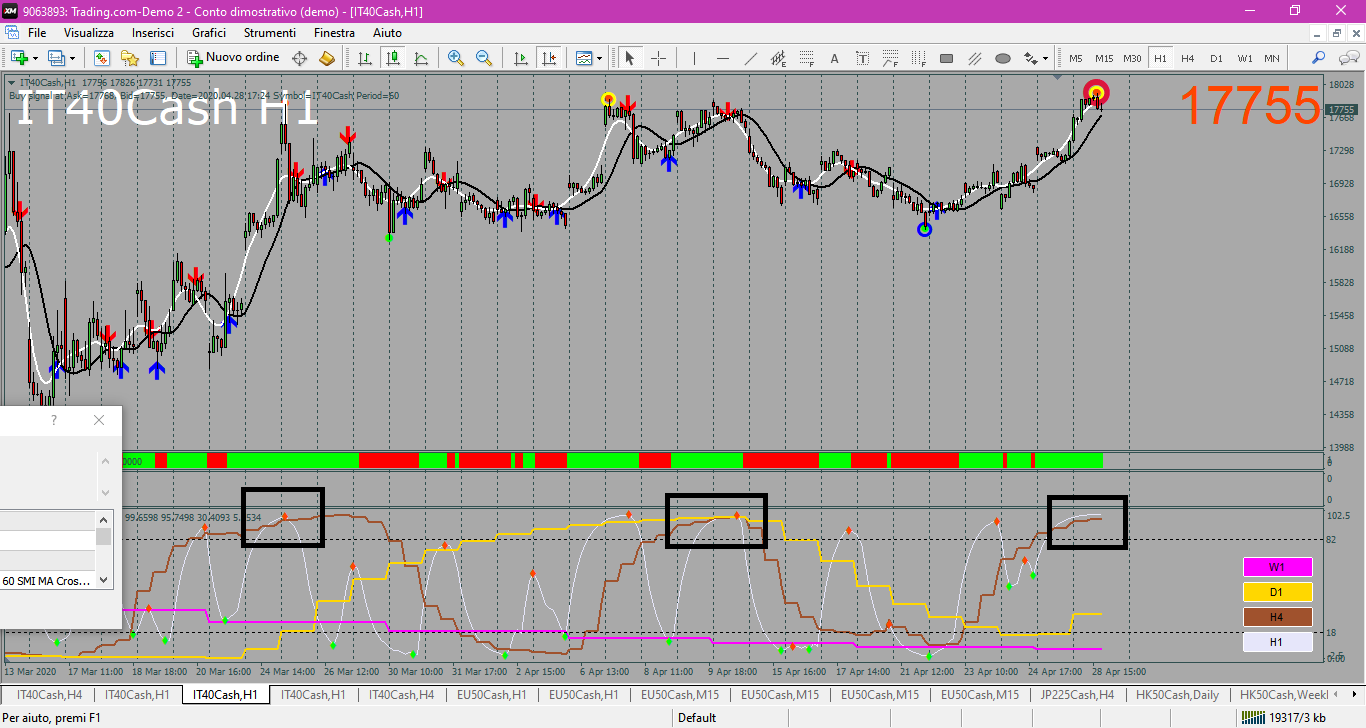Select the Fibonacci Retracement tool
Viewport: 1366px width, 728px height.
[x=806, y=58]
